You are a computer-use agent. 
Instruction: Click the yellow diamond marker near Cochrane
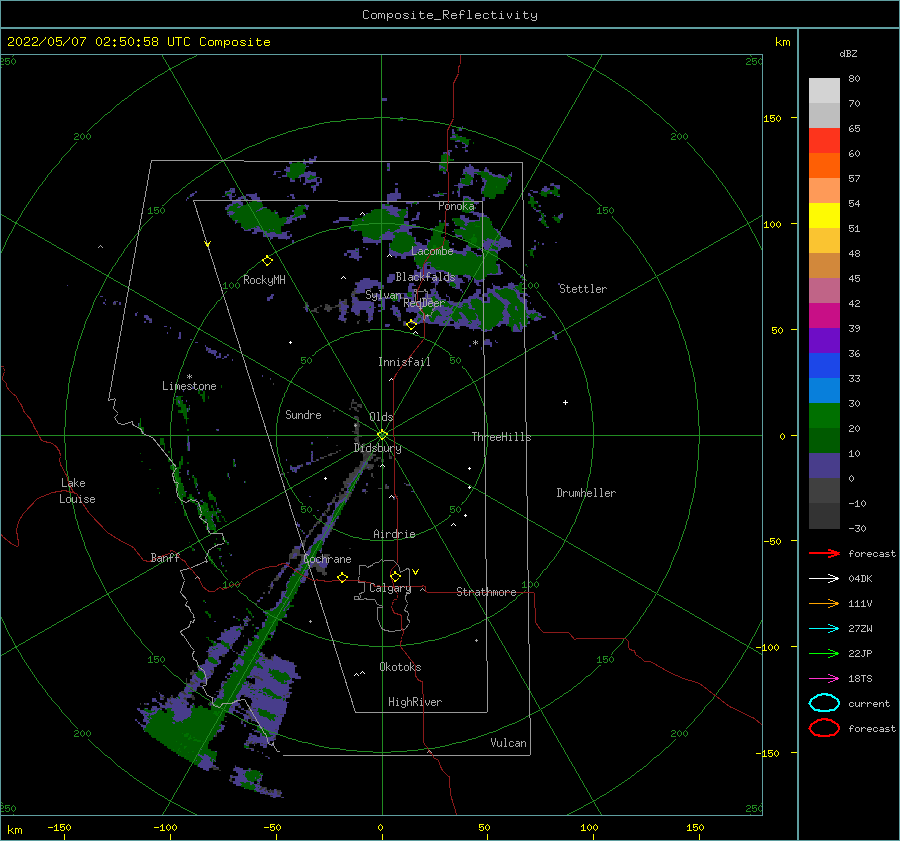click(x=342, y=577)
